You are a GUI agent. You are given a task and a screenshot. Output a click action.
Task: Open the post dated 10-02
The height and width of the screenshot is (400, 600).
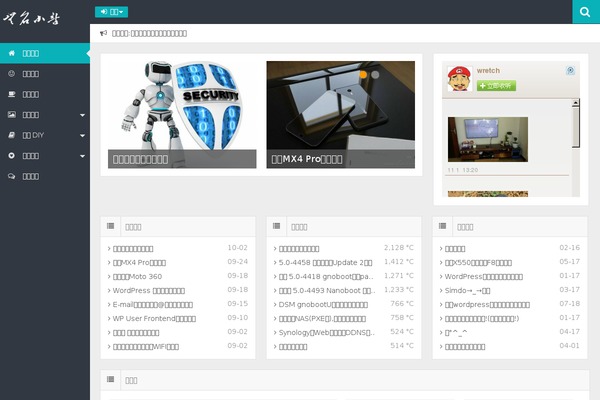(133, 249)
